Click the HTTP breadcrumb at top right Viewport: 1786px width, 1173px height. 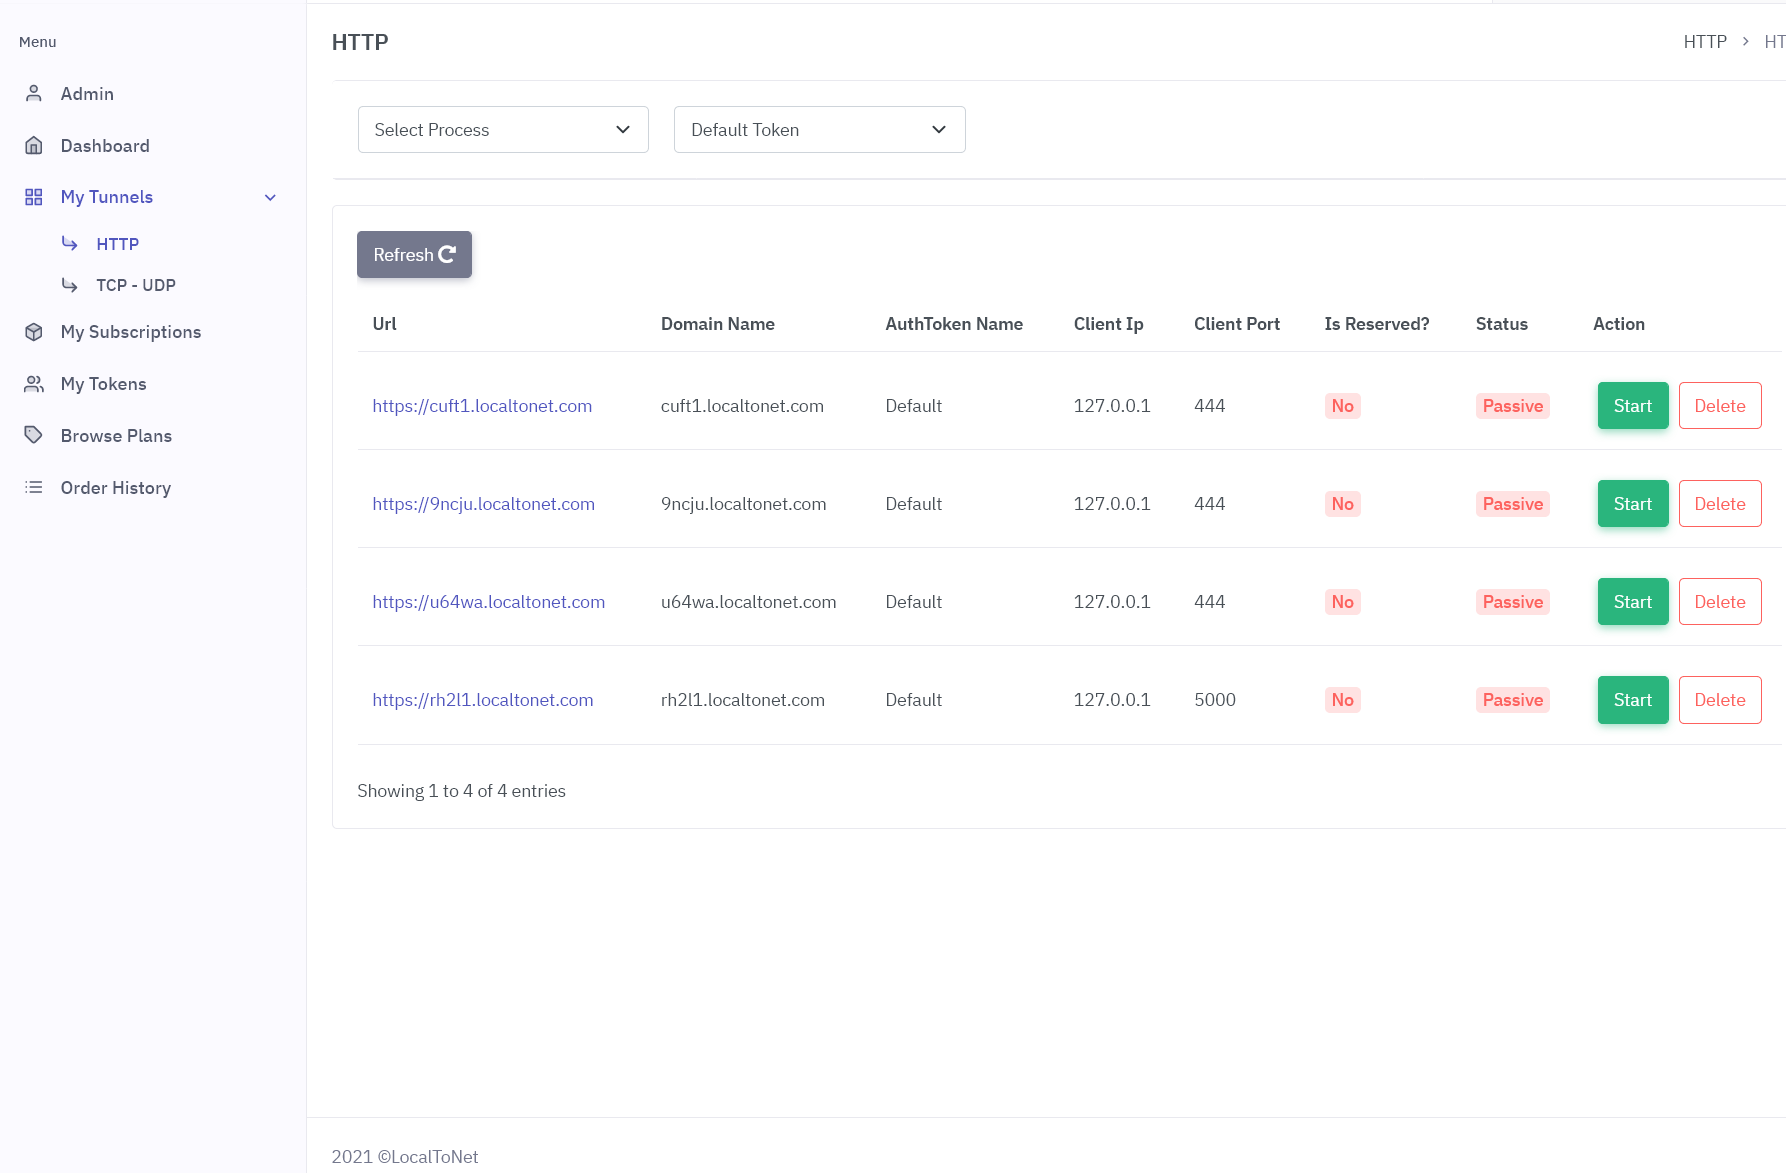tap(1705, 42)
